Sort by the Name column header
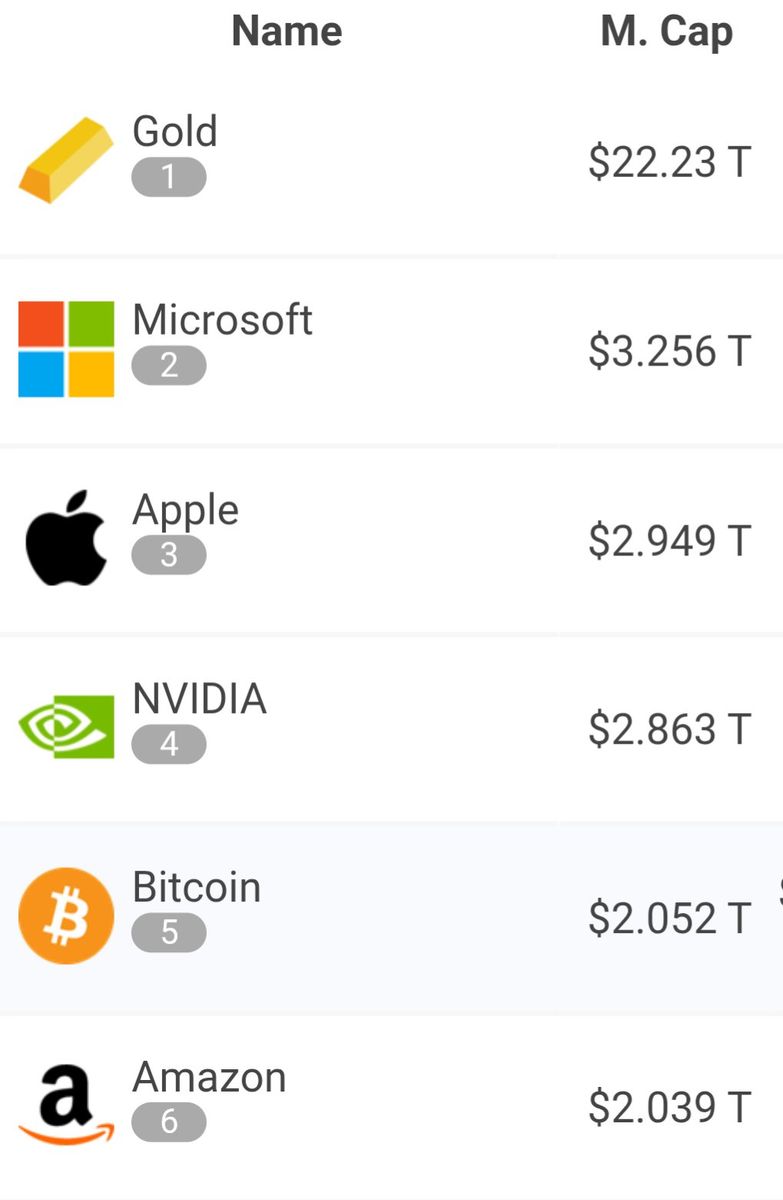783x1200 pixels. tap(287, 31)
